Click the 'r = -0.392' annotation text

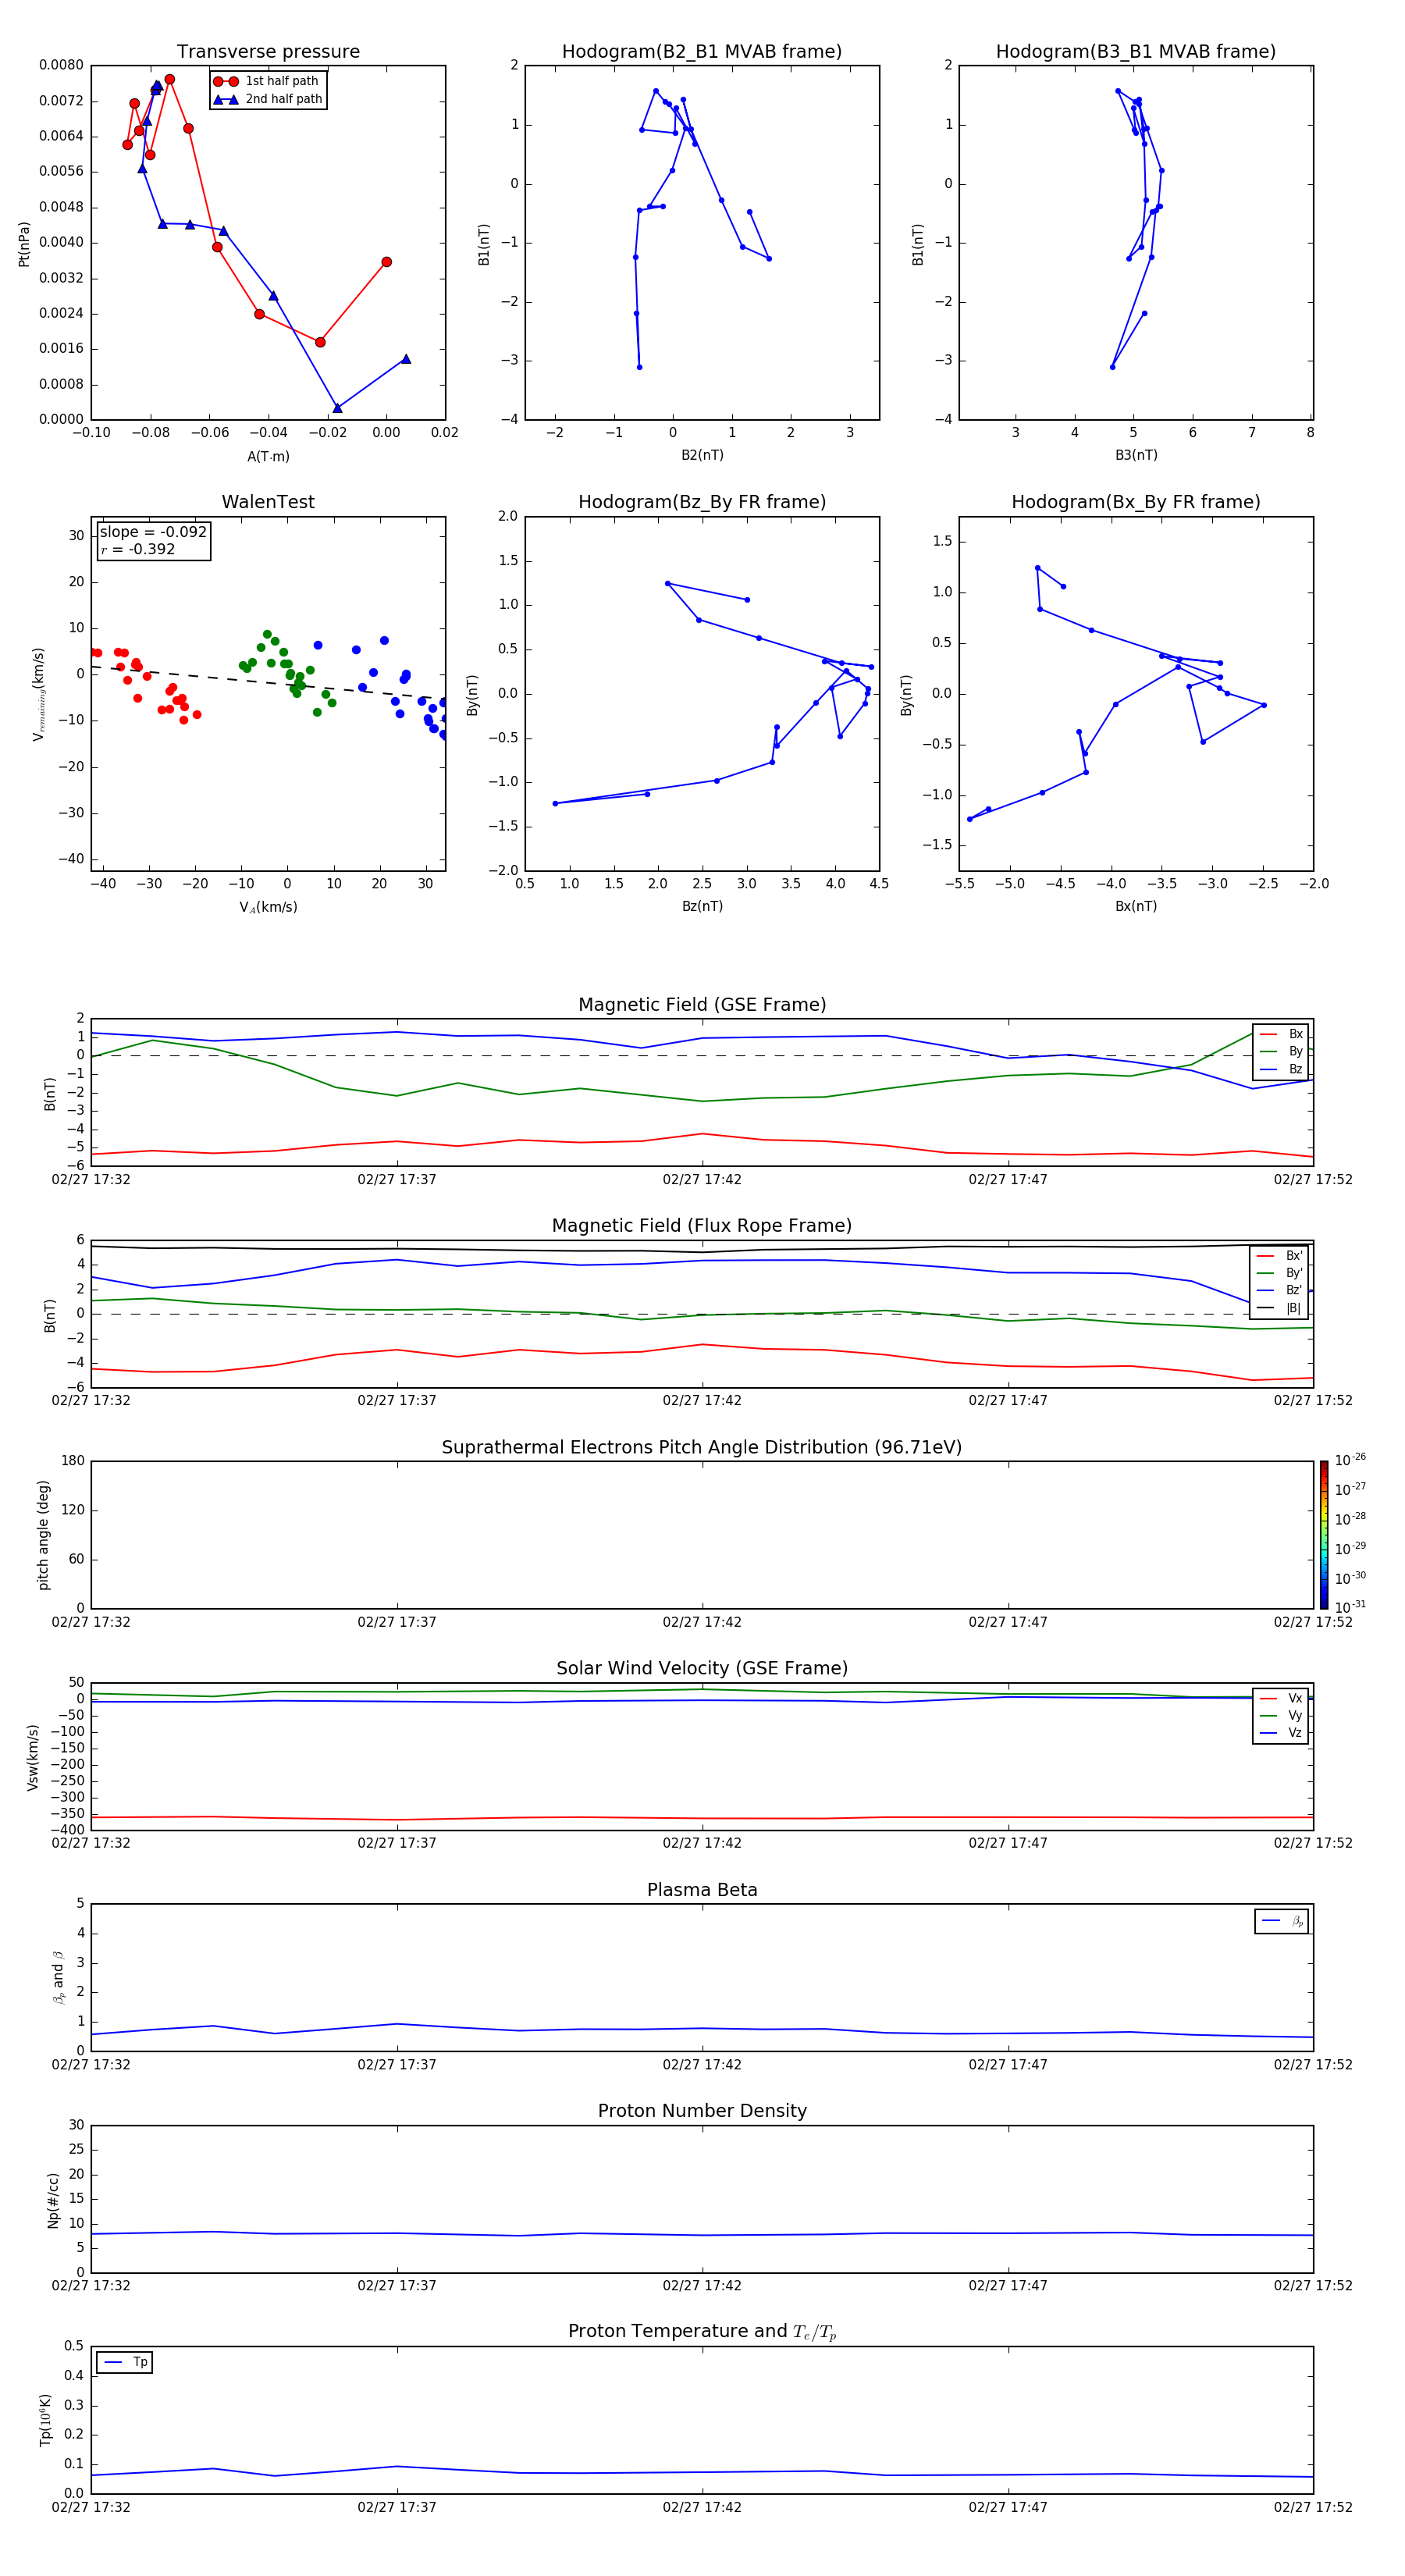[138, 549]
